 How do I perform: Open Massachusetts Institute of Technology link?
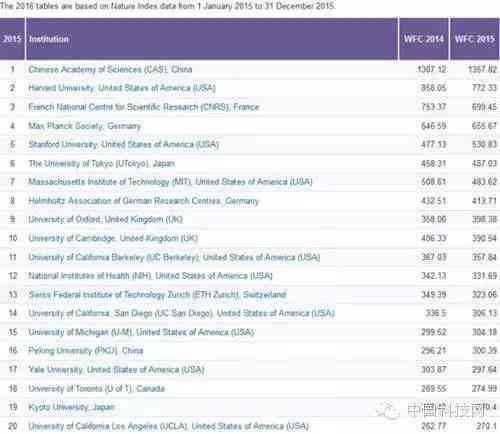pos(170,182)
